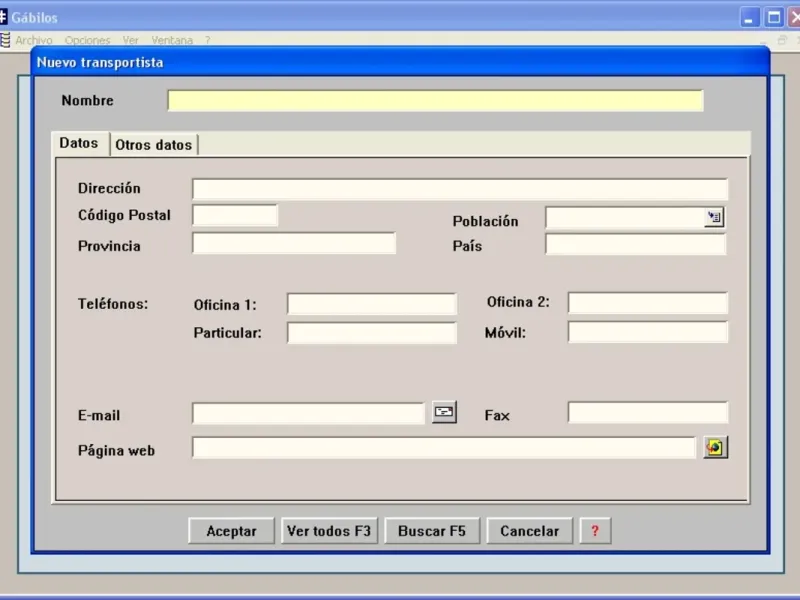Open the Archivo menu
Viewport: 800px width, 600px height.
click(34, 40)
